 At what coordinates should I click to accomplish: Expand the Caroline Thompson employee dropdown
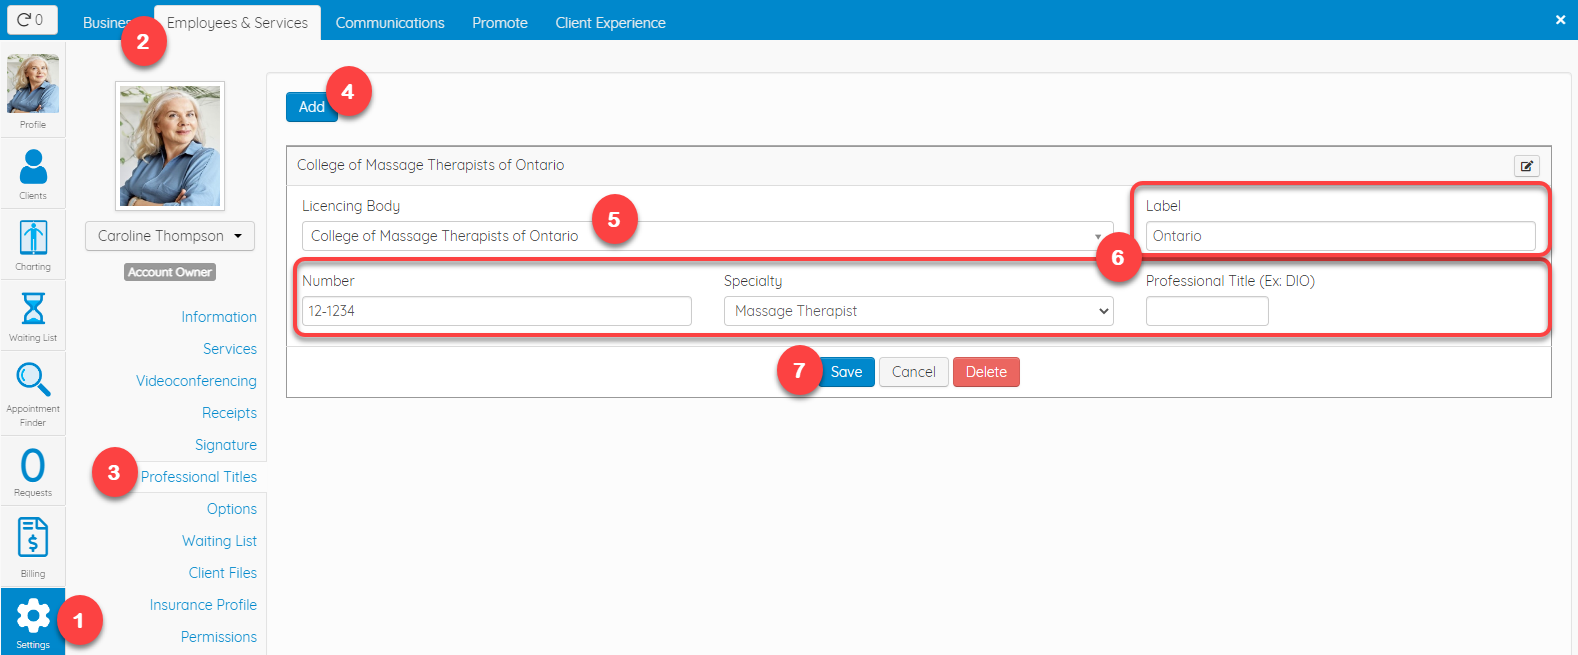click(x=170, y=236)
